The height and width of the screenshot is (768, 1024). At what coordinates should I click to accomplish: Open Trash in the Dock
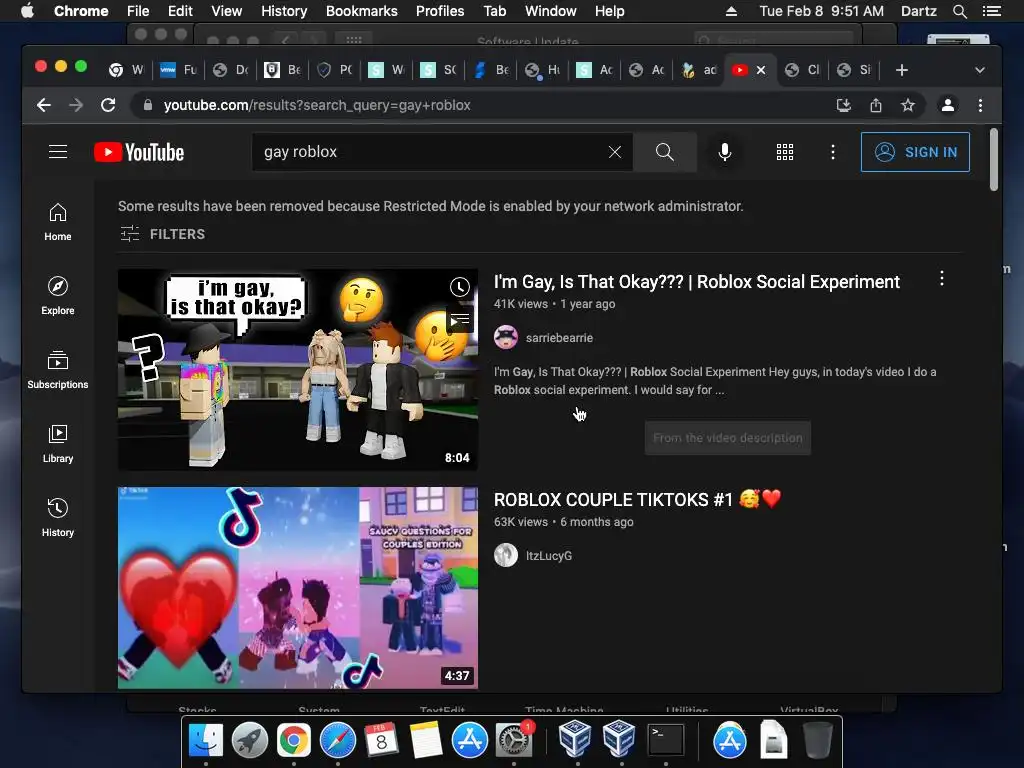tap(817, 740)
